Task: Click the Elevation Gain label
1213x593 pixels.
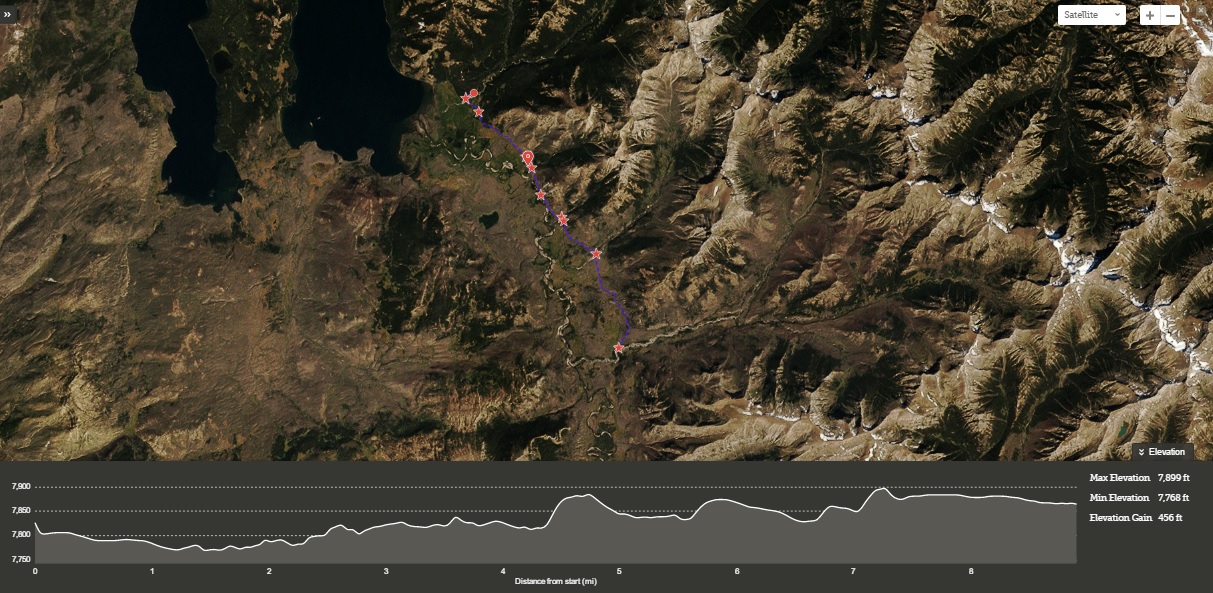Action: pos(1119,518)
